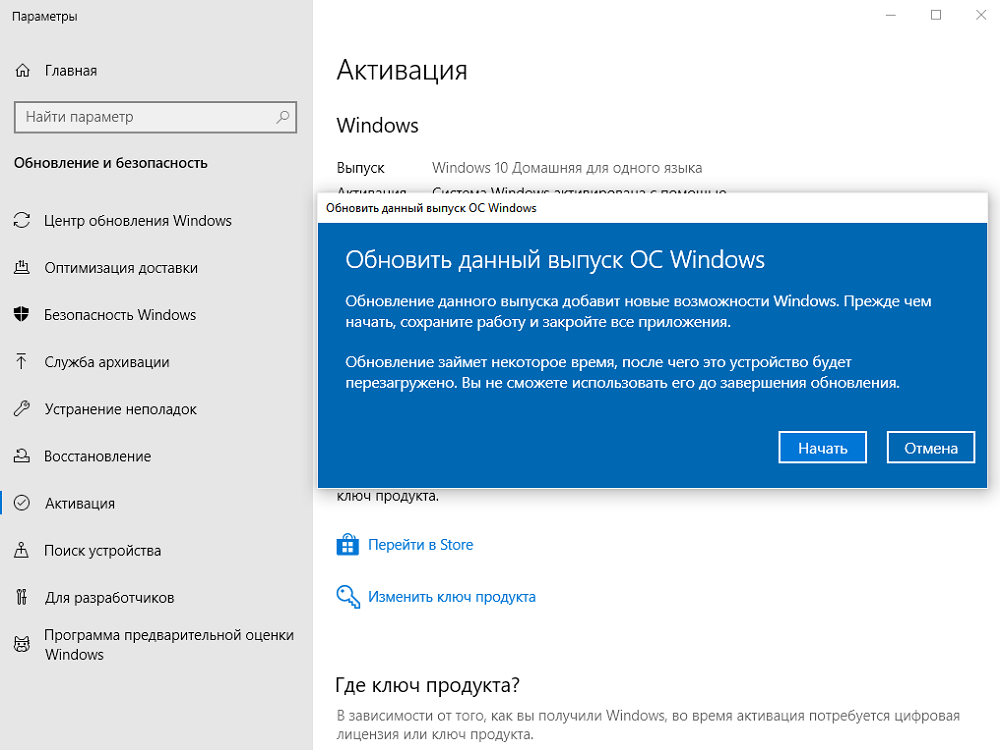Click the Windows Insider Program cat icon
Image resolution: width=1000 pixels, height=750 pixels.
pyautogui.click(x=22, y=645)
